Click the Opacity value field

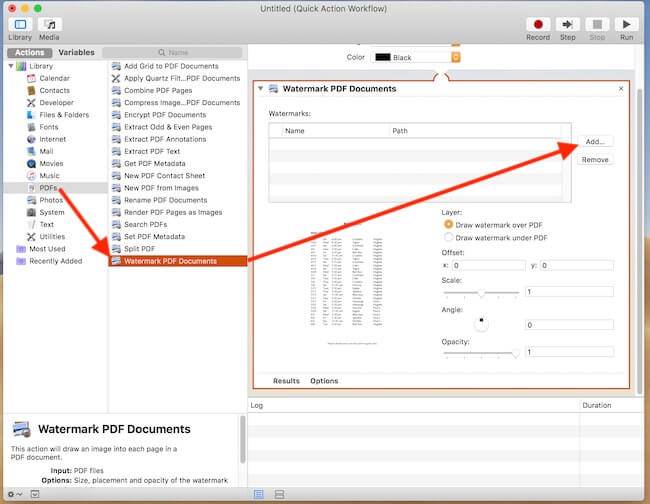pos(569,352)
